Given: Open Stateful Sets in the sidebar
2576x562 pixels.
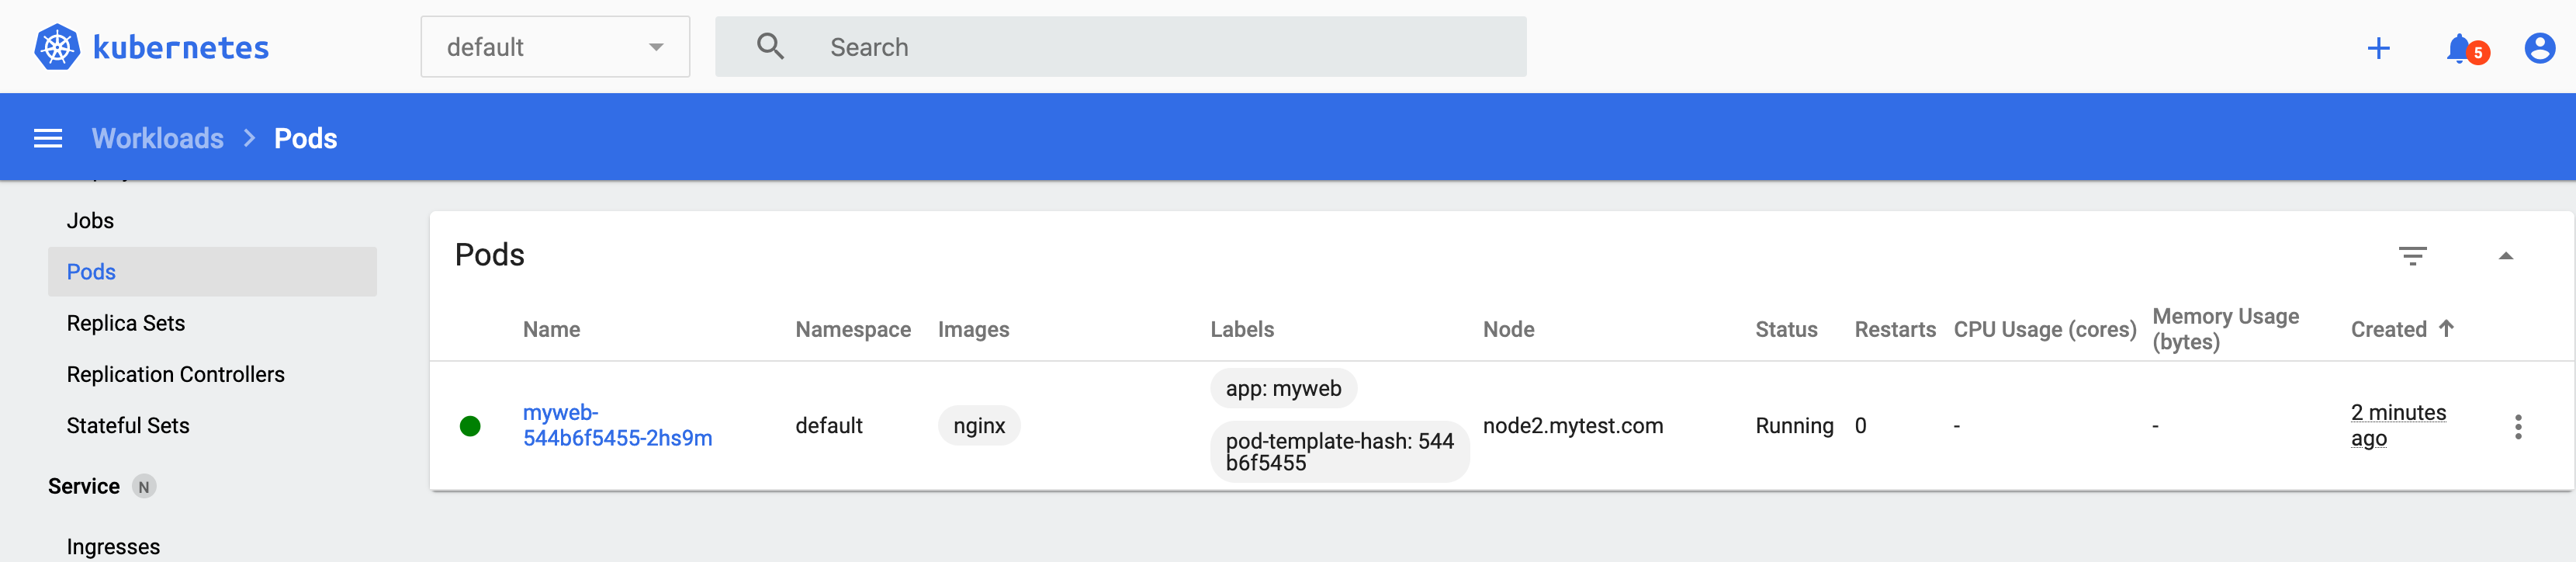Looking at the screenshot, I should click(x=128, y=426).
